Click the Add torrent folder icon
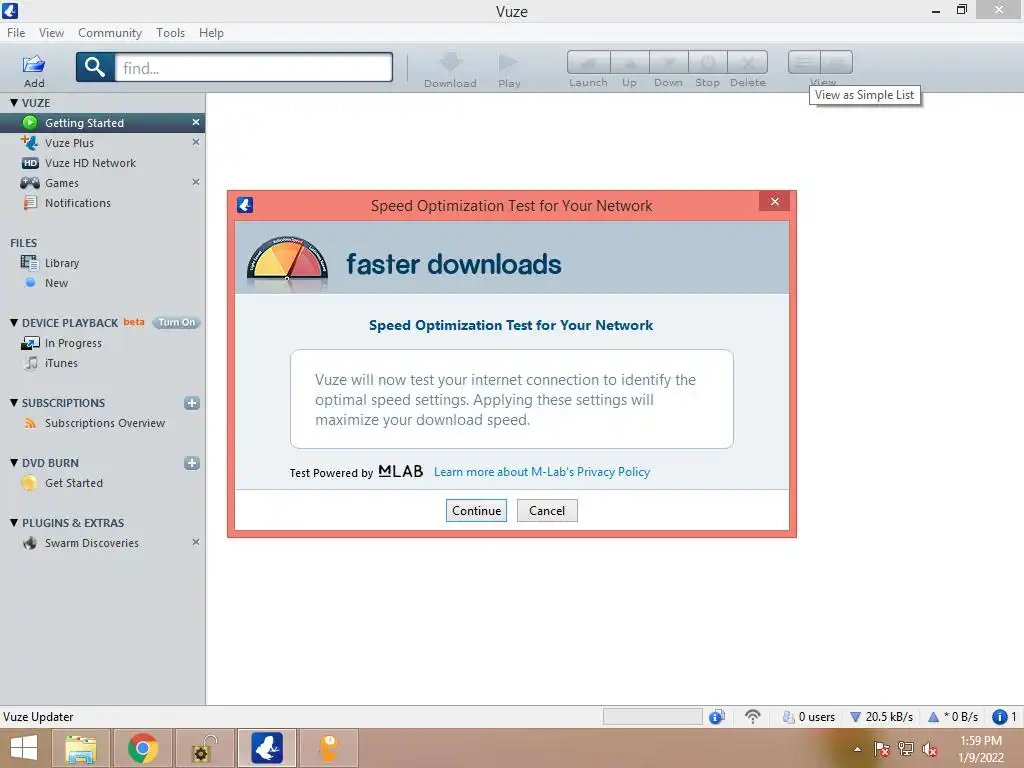Screen dimensions: 1024x768 [x=34, y=65]
